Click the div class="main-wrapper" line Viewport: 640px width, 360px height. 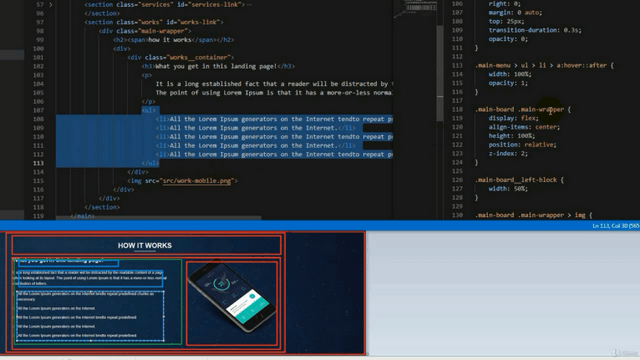point(145,31)
